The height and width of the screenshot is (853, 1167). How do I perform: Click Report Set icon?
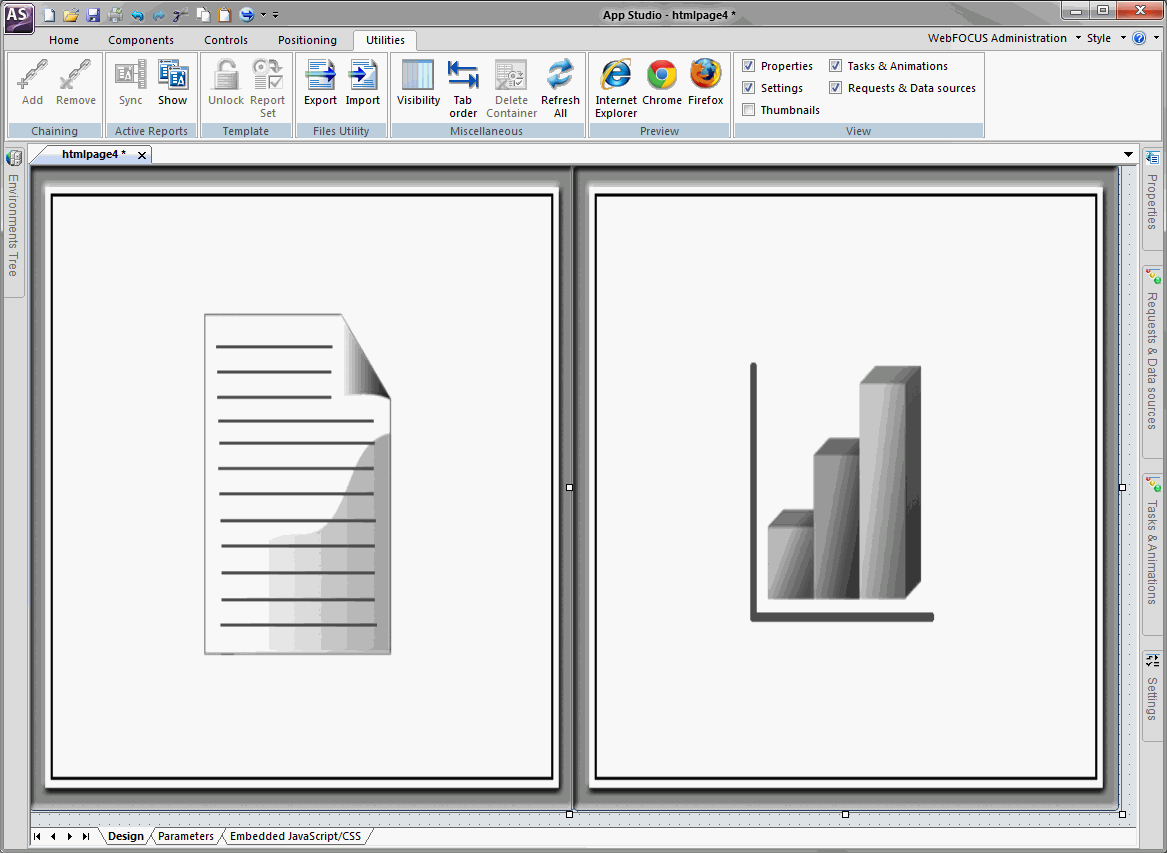click(x=267, y=89)
